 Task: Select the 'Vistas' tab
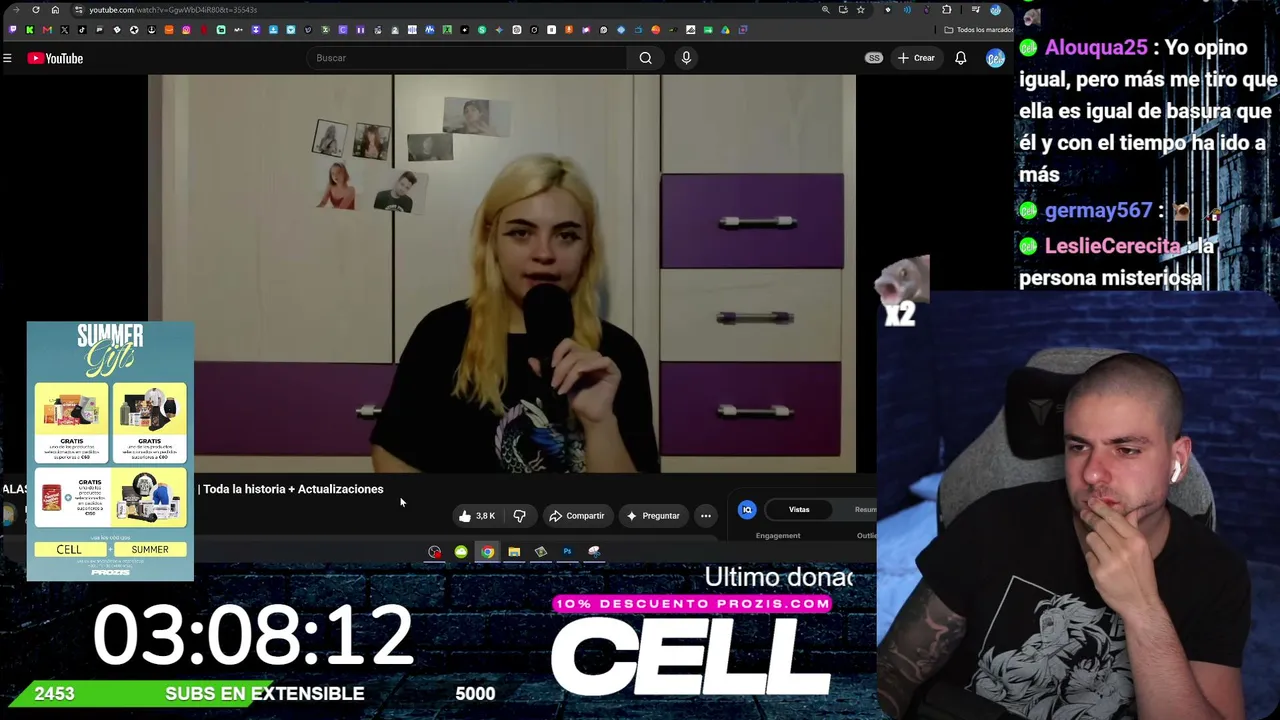(x=799, y=510)
